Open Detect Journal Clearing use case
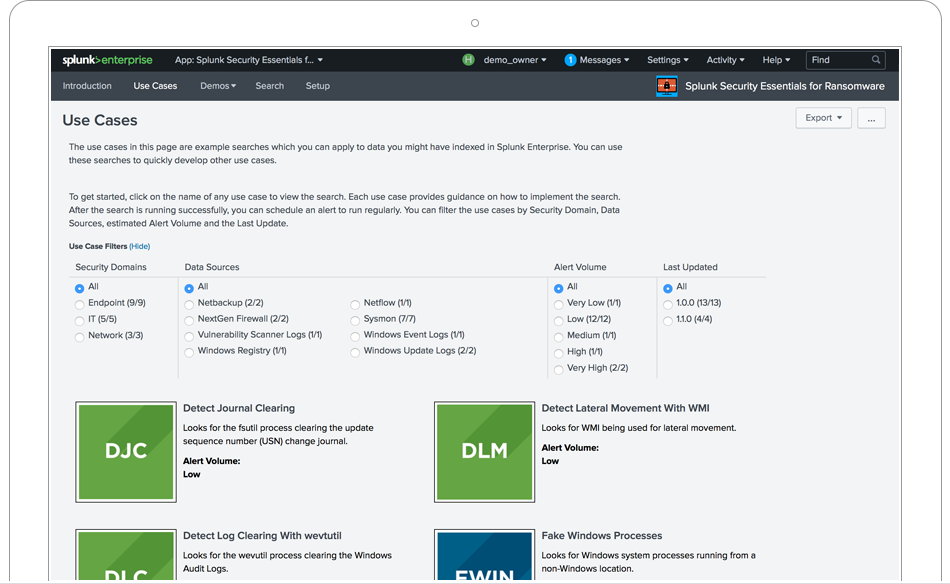The image size is (950, 584). coord(239,408)
